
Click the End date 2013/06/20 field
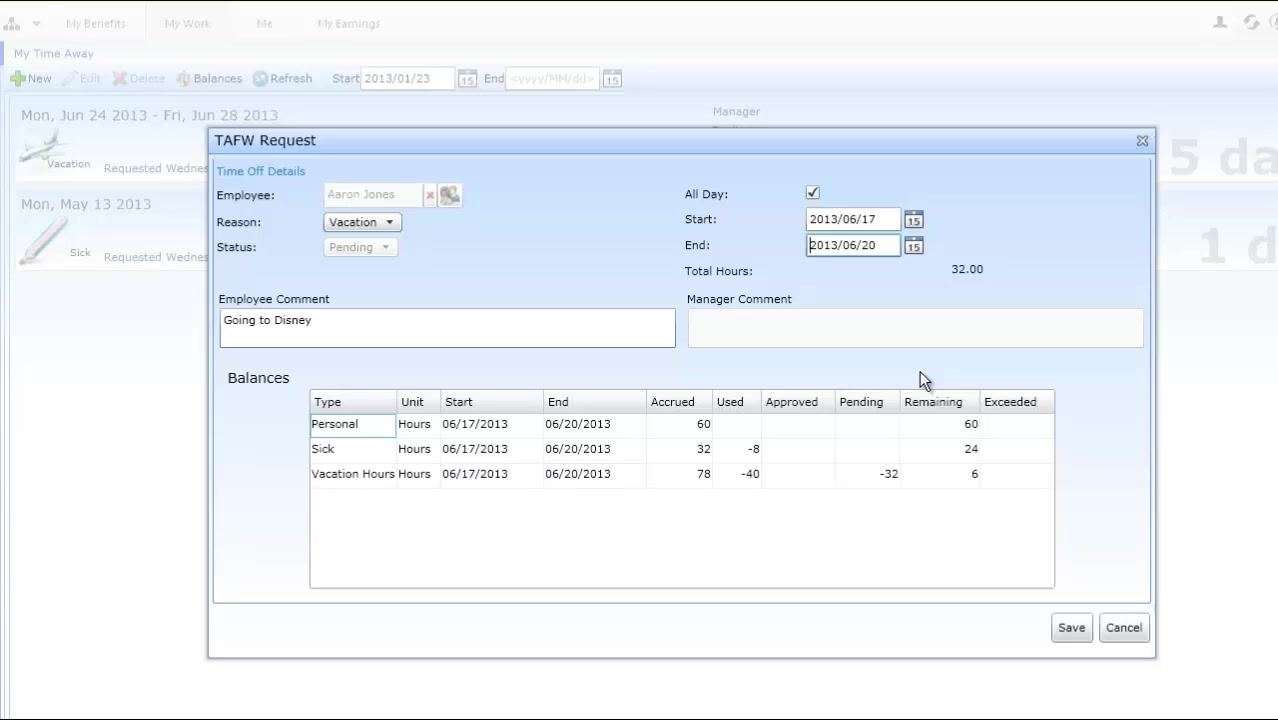click(x=853, y=245)
